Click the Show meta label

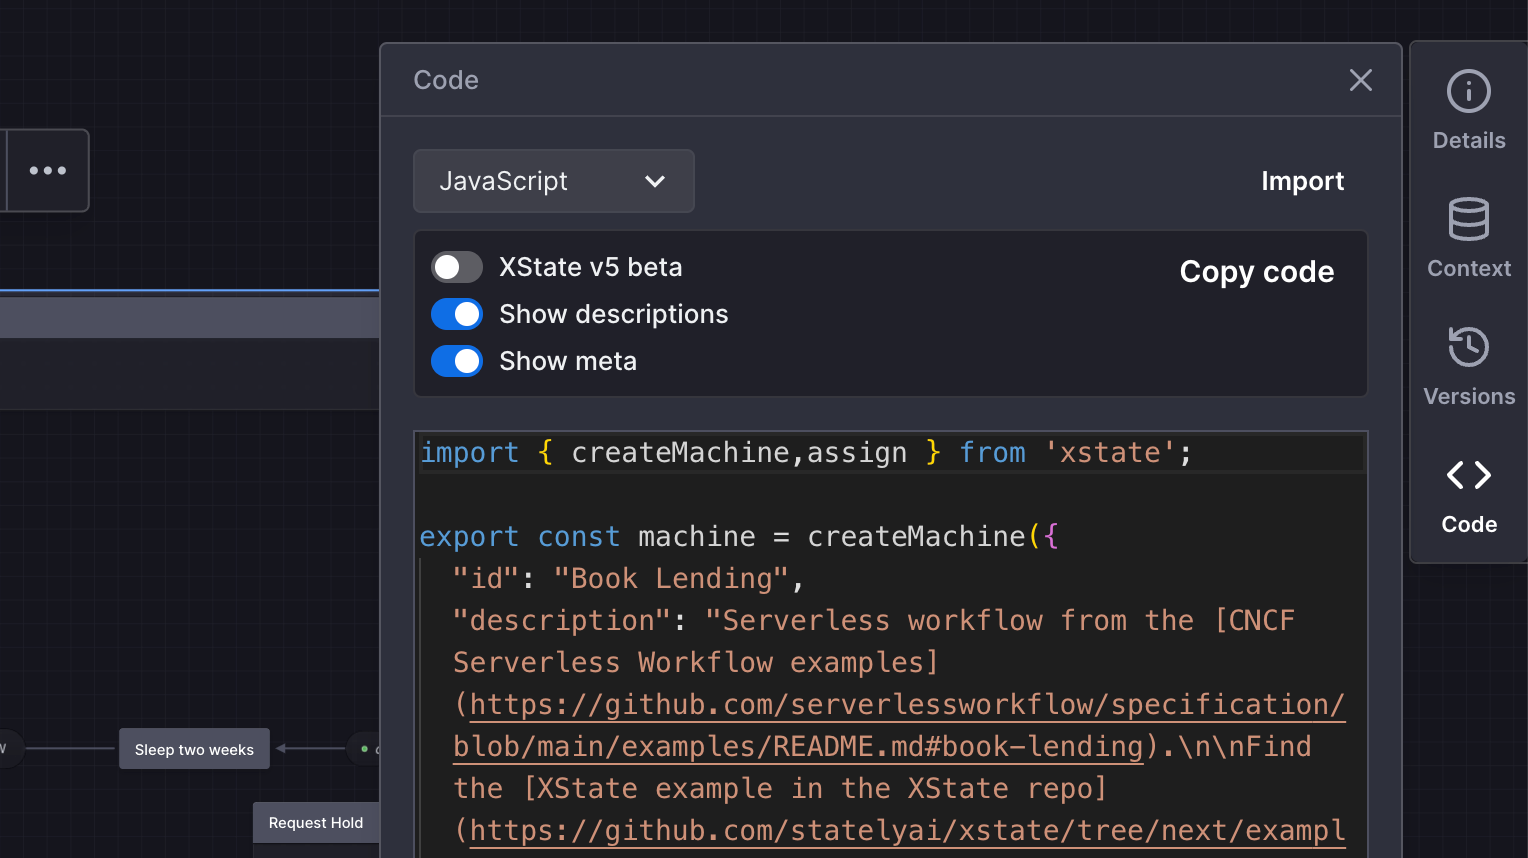pos(567,361)
